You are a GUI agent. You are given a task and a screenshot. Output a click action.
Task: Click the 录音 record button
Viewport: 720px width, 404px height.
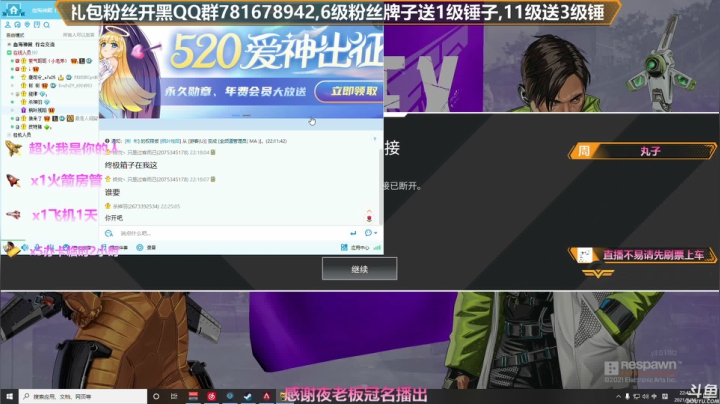(147, 247)
